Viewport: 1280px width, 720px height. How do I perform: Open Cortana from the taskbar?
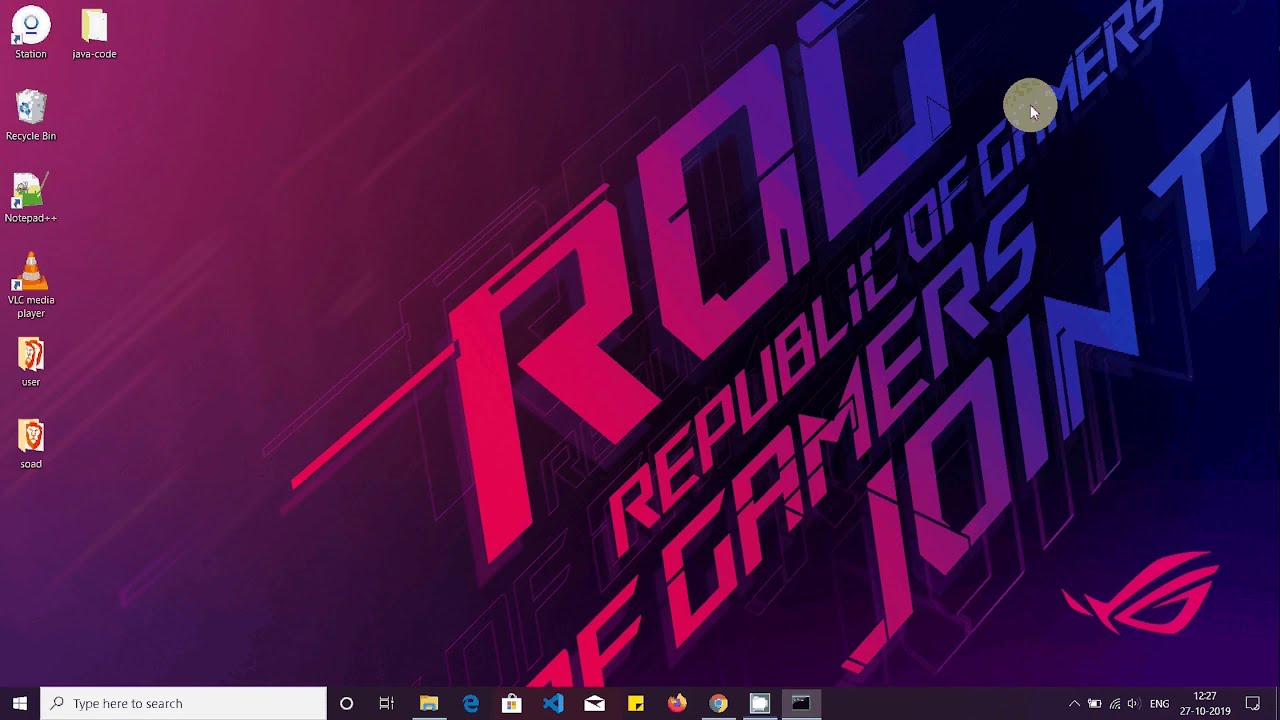(x=346, y=703)
